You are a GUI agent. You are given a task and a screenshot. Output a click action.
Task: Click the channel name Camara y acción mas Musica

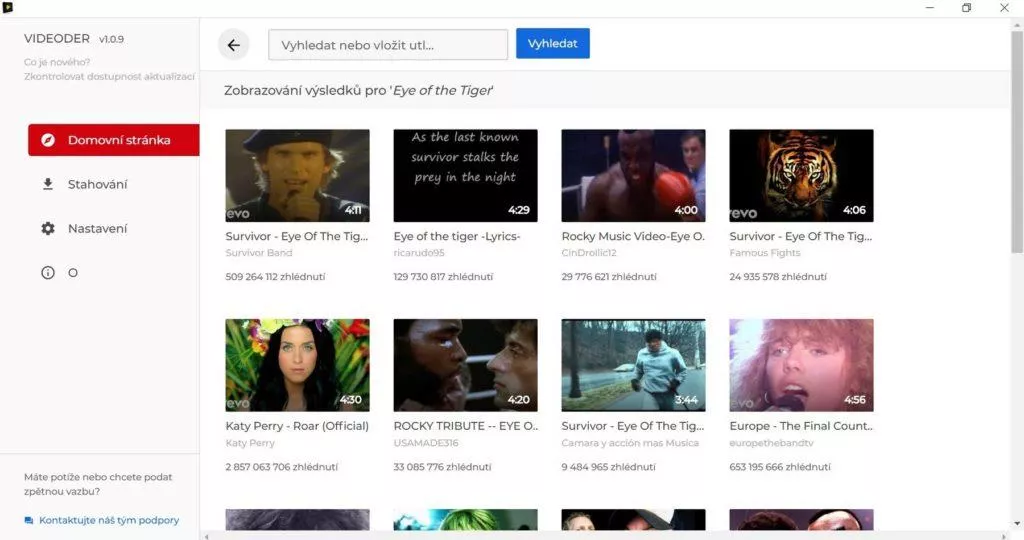[x=630, y=443]
